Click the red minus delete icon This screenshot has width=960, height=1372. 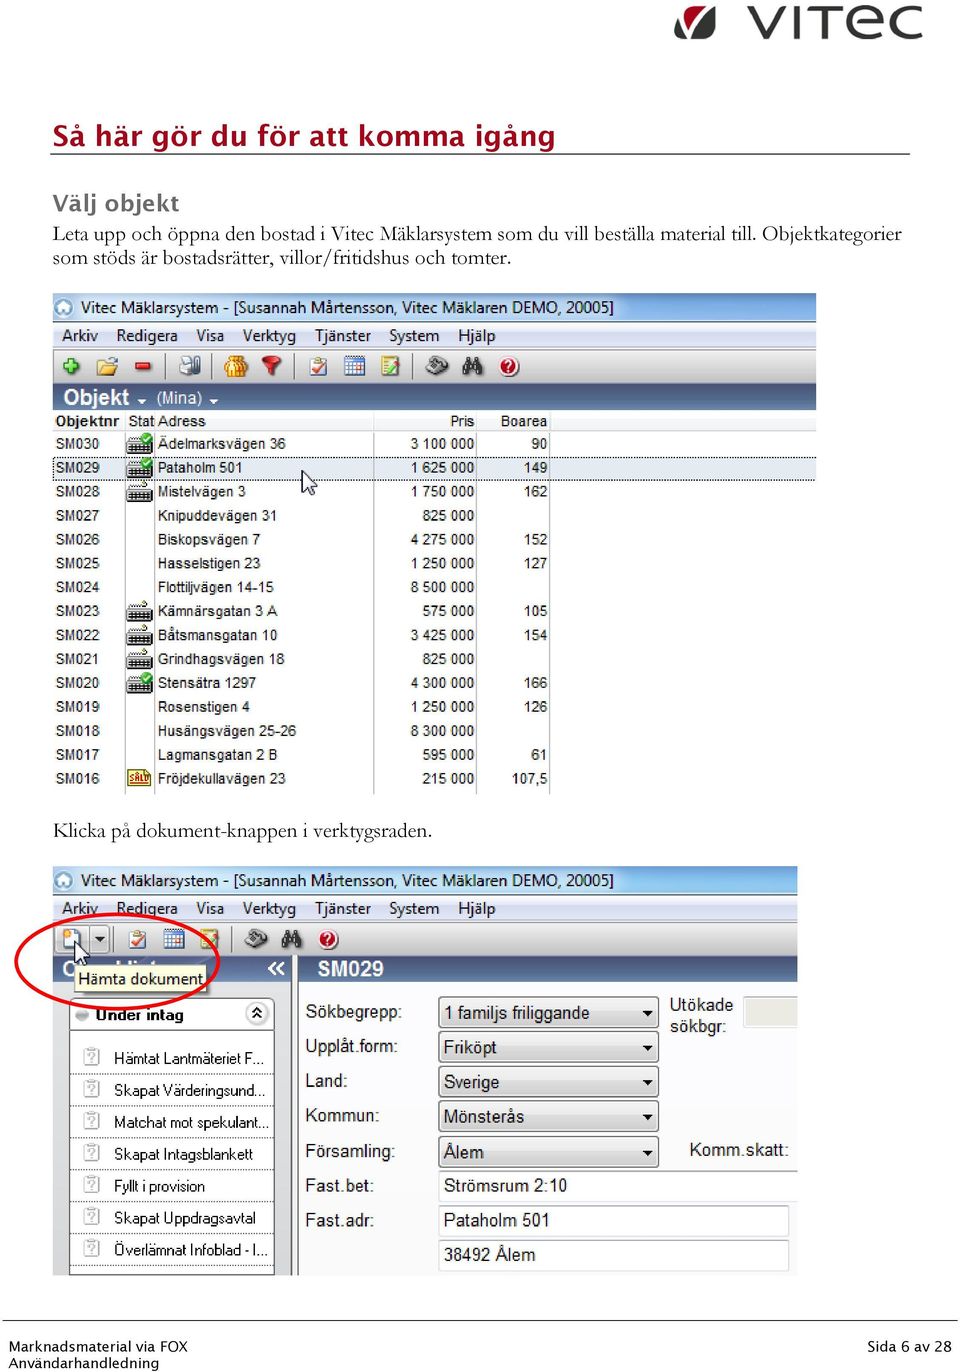click(x=142, y=366)
